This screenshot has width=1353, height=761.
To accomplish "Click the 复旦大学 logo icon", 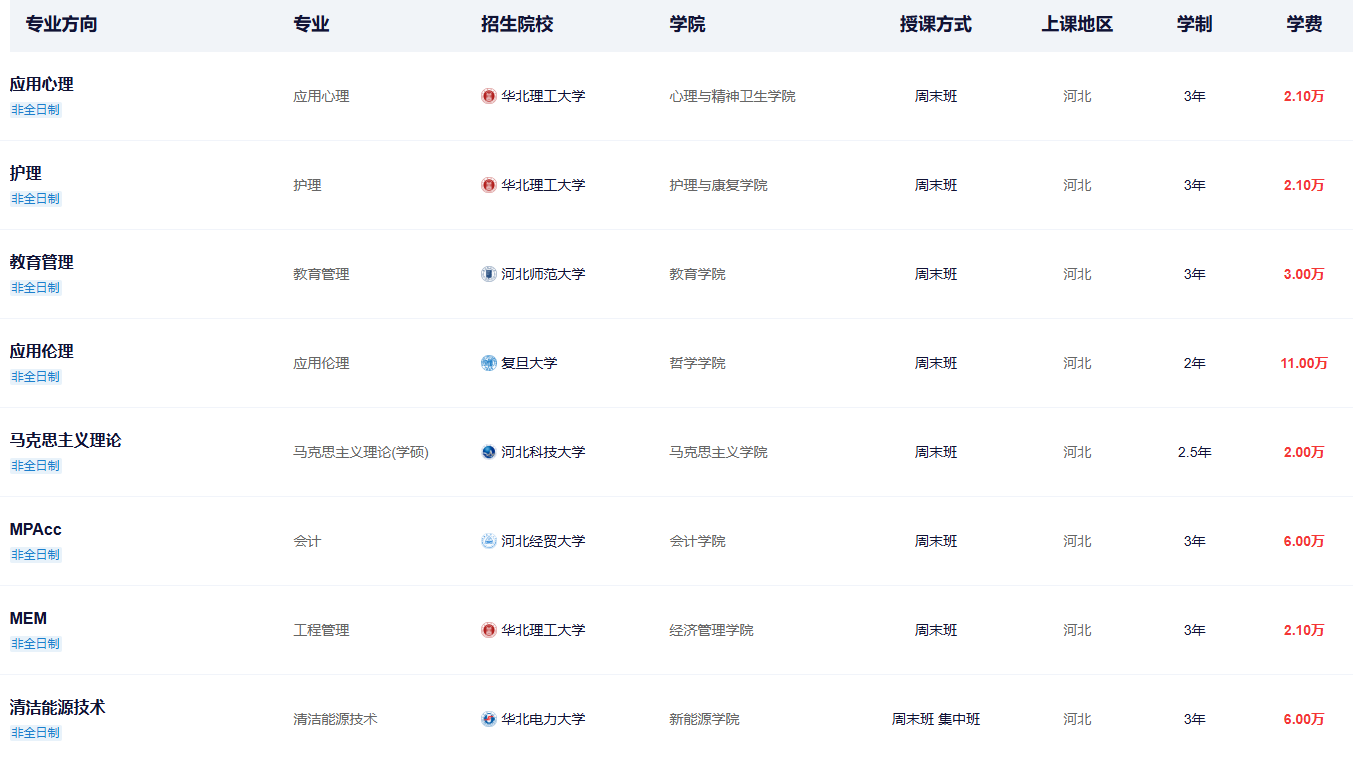I will click(489, 363).
